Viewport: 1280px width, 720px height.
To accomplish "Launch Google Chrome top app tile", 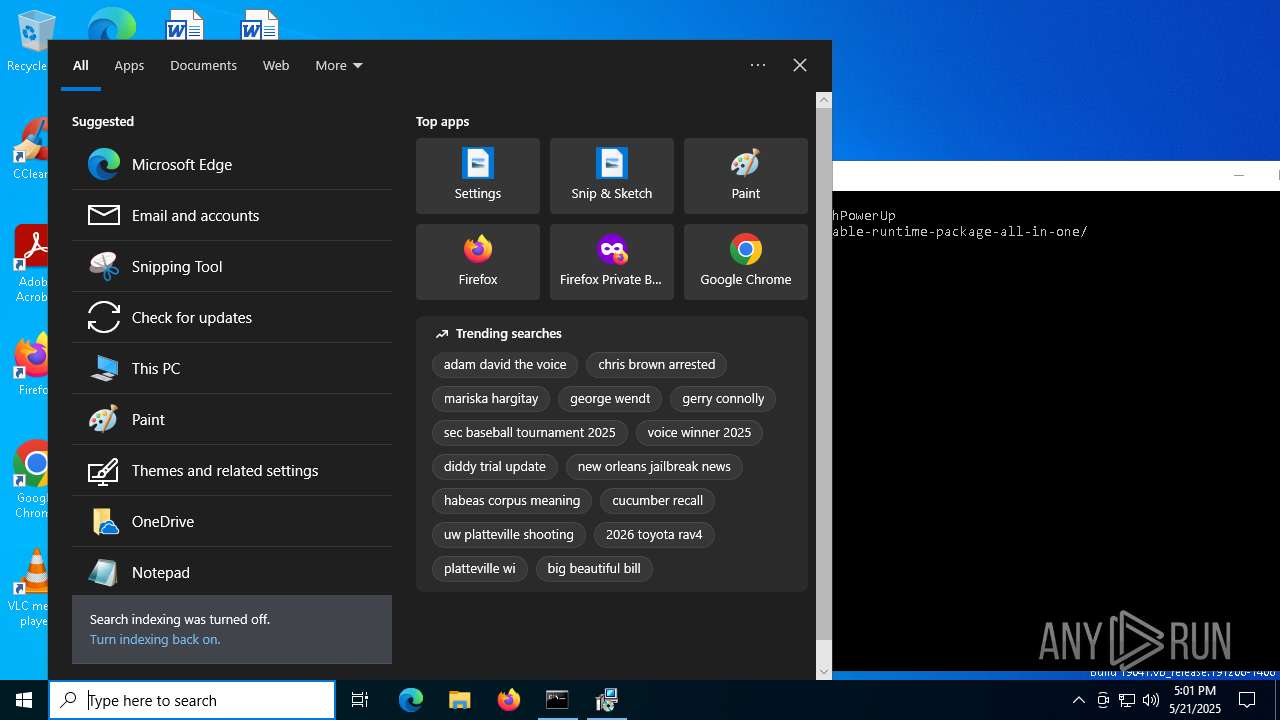I will (x=746, y=262).
